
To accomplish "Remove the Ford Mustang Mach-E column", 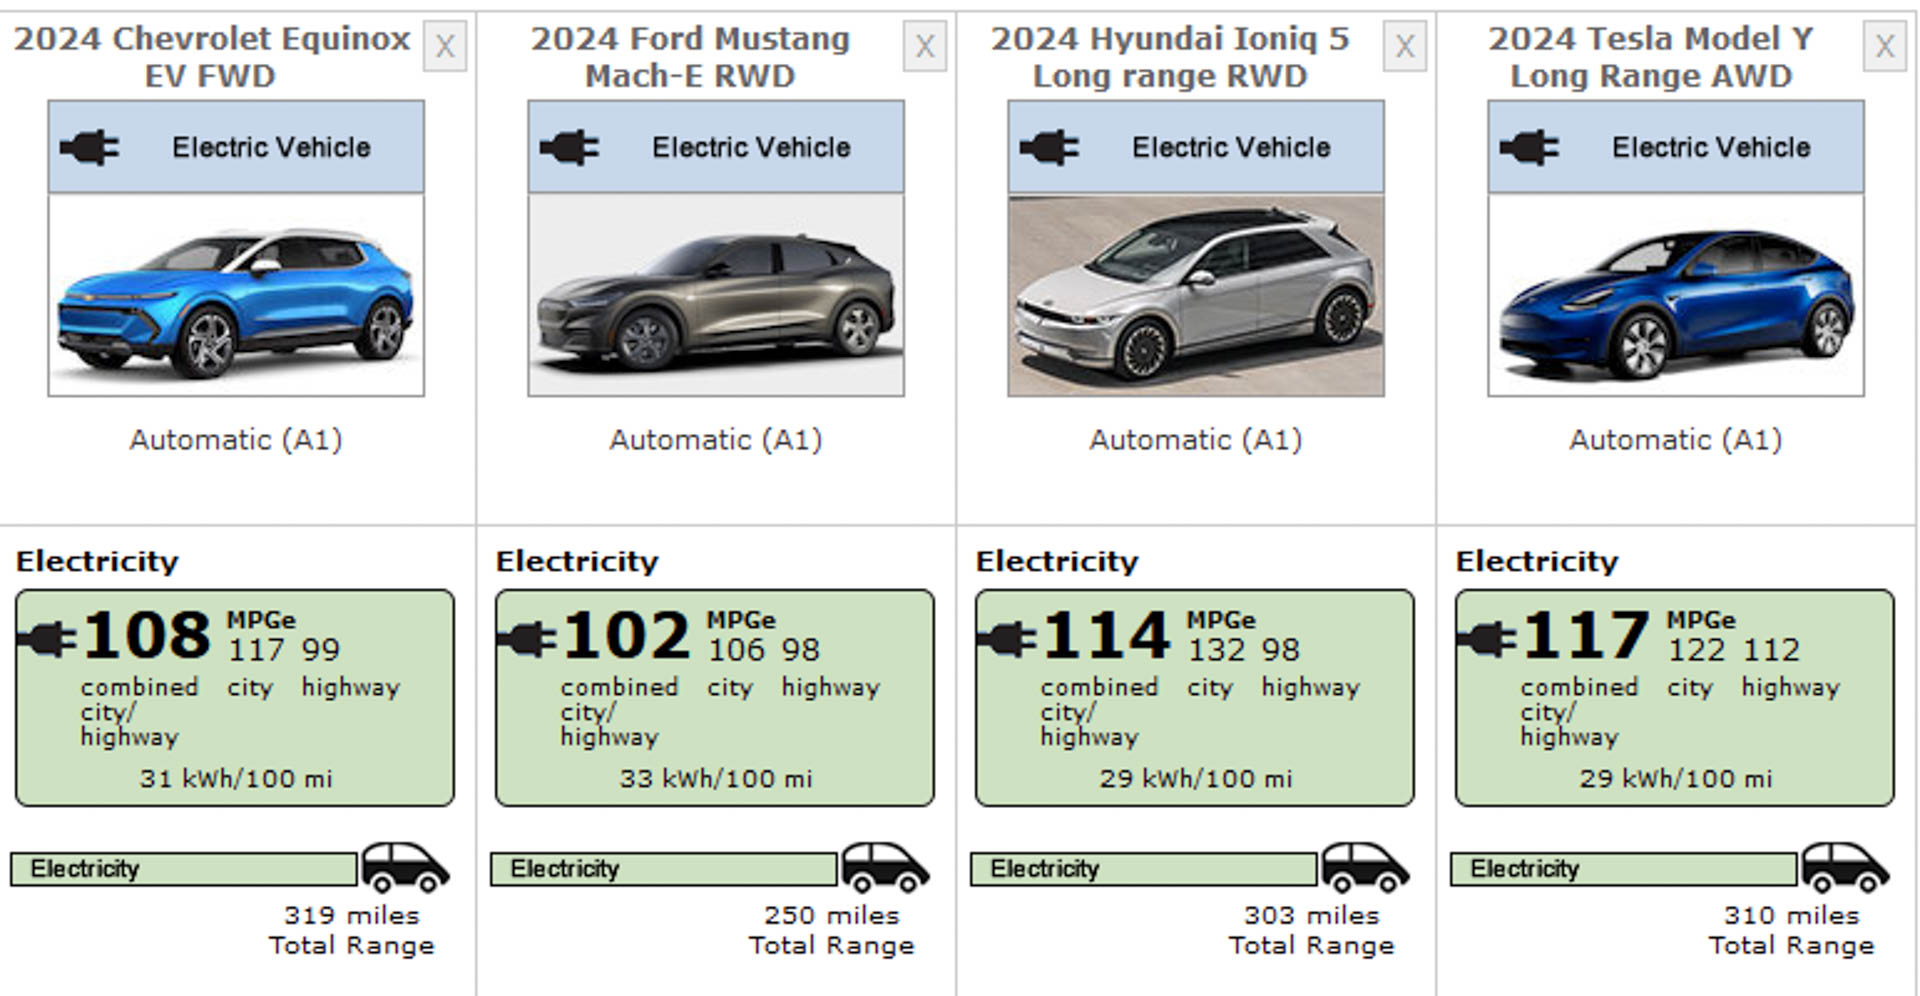I will click(924, 46).
